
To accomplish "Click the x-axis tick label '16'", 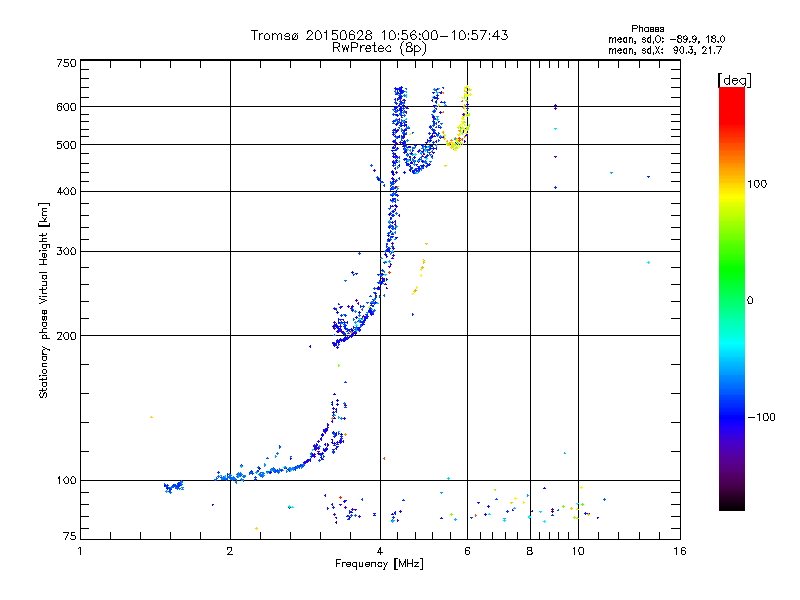I will (680, 552).
